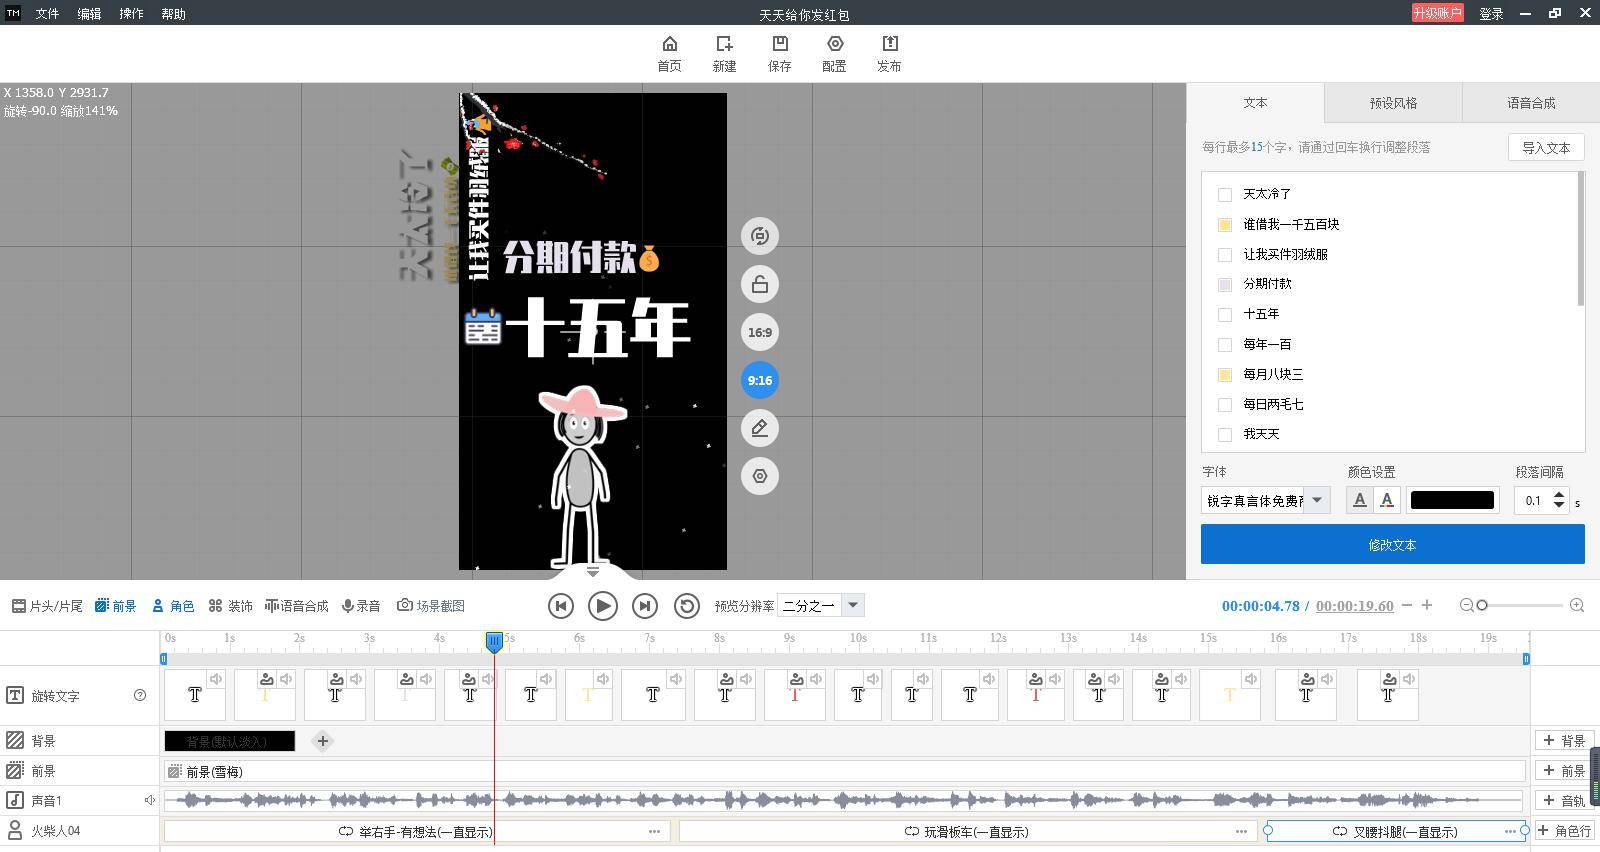
Task: Click the pencil edit round button
Action: click(x=760, y=428)
